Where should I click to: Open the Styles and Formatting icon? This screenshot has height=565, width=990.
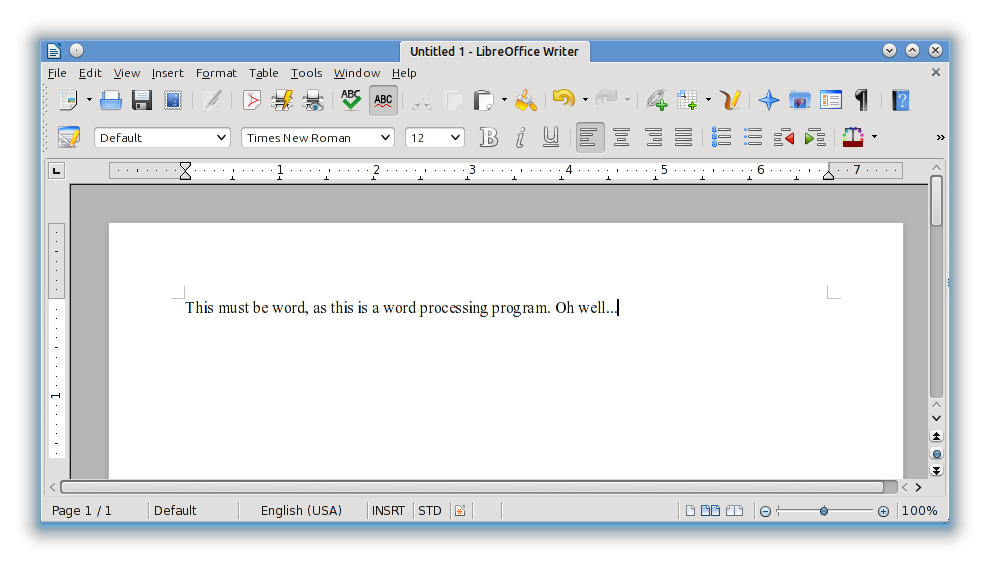[68, 137]
